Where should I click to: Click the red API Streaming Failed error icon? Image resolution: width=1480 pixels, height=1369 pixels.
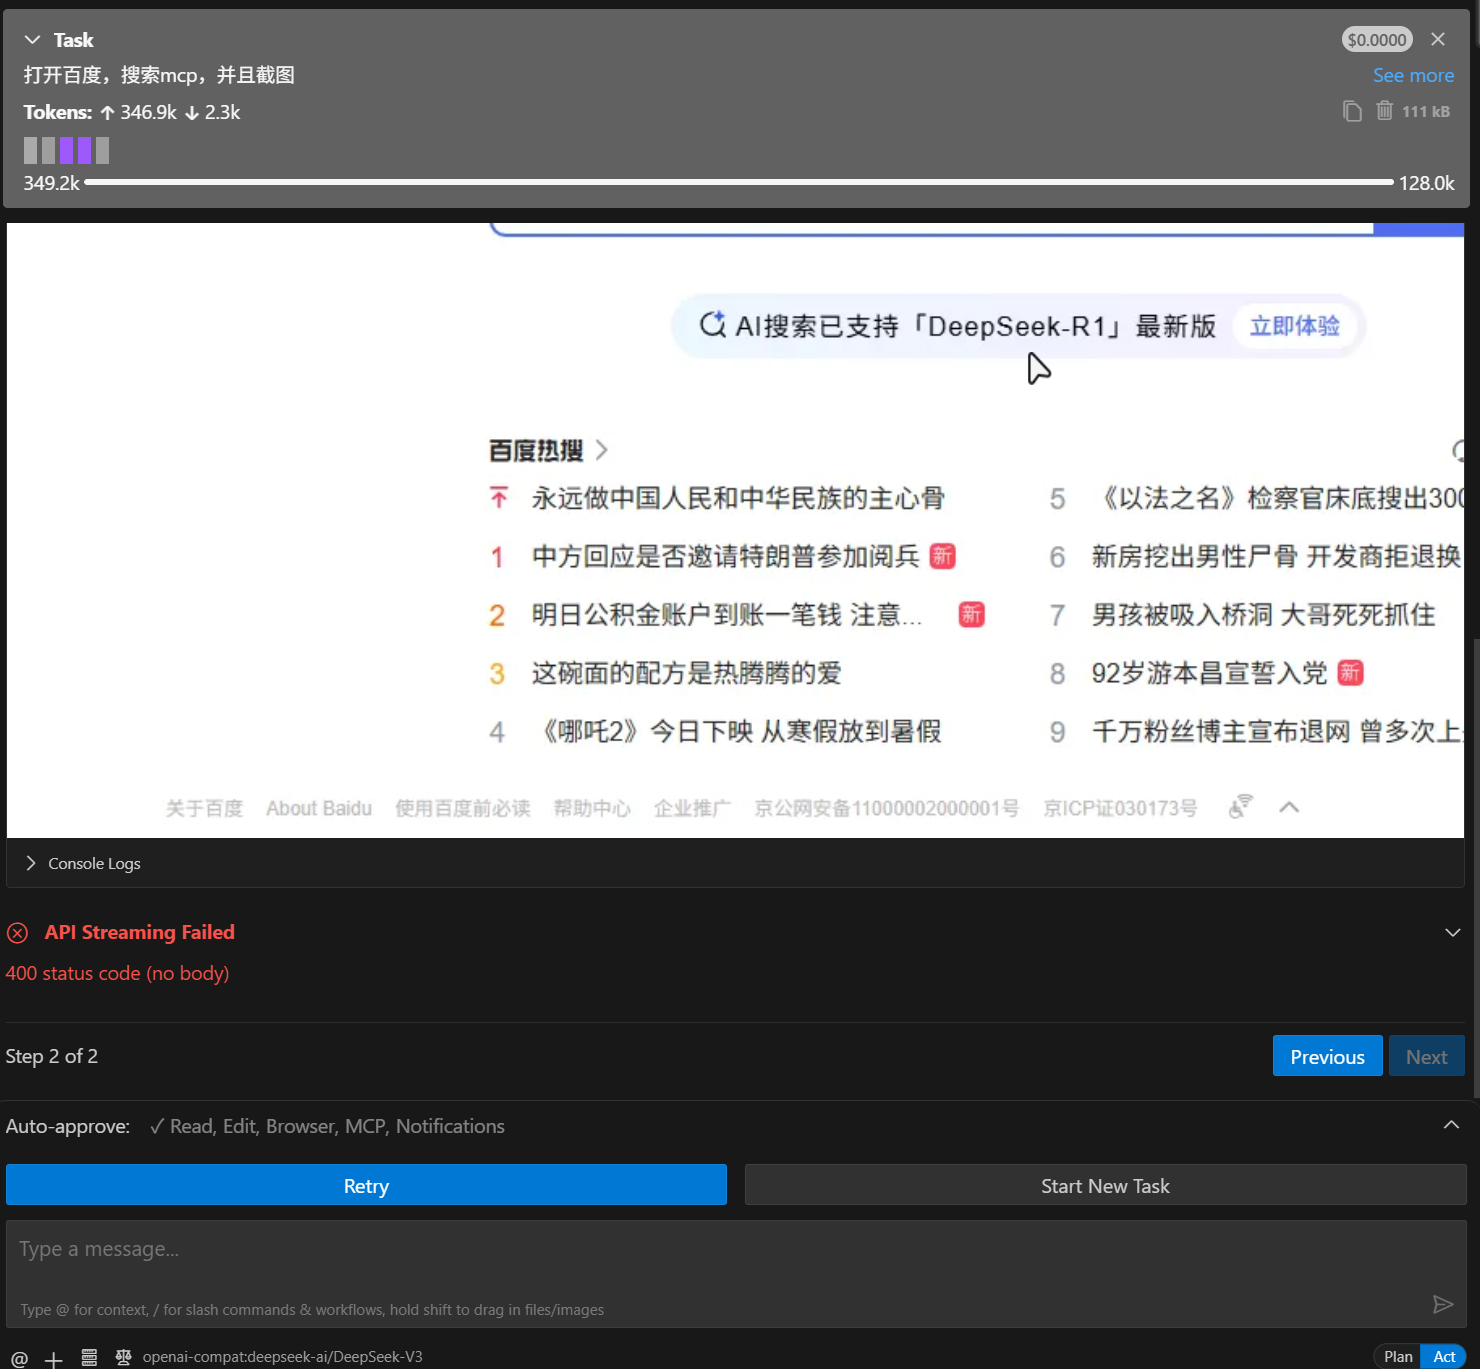[x=17, y=932]
